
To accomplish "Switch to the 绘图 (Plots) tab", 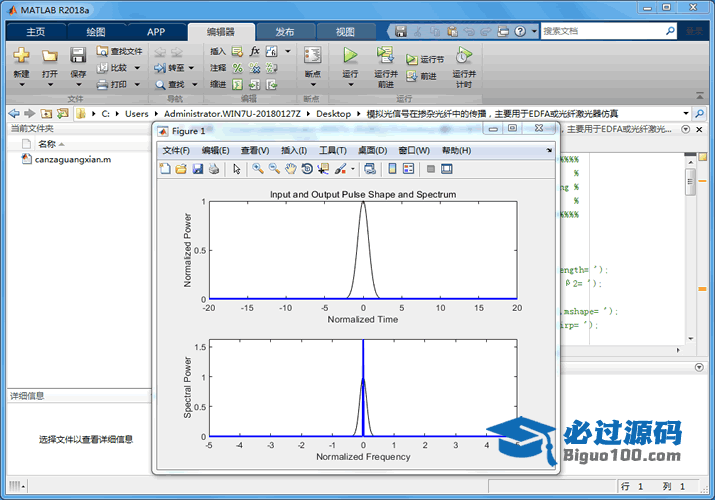I will tap(96, 32).
